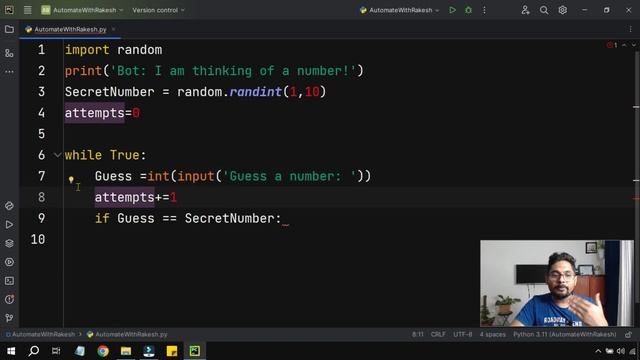Viewport: 640px width, 360px height.
Task: Open the Run tool window in sidebar
Action: tap(9, 224)
